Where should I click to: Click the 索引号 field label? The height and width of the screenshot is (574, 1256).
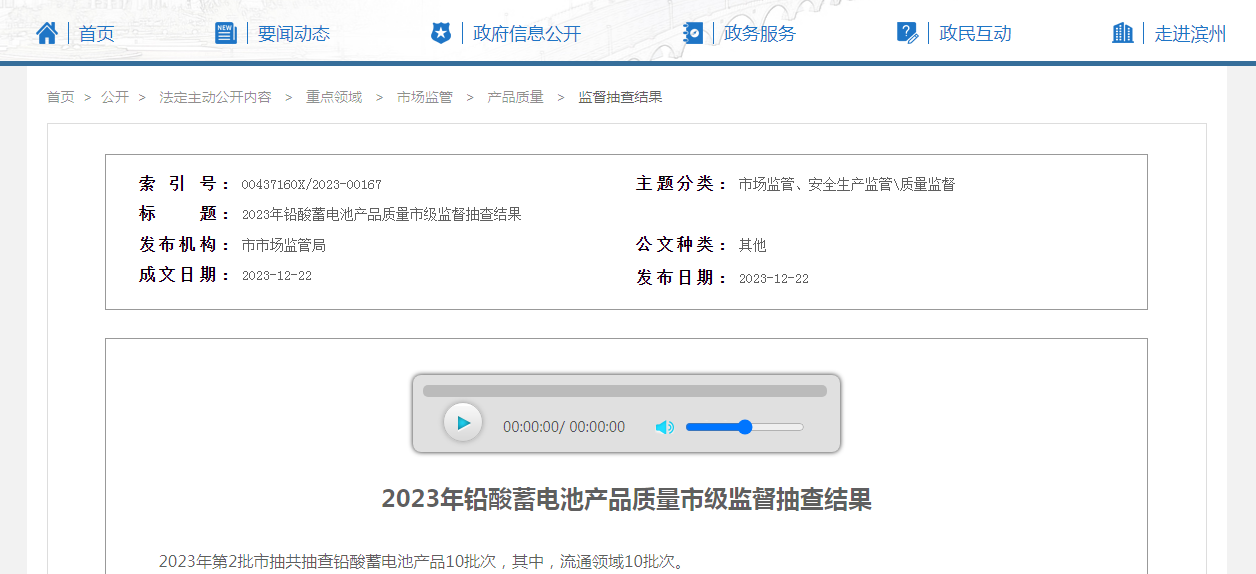coord(184,184)
